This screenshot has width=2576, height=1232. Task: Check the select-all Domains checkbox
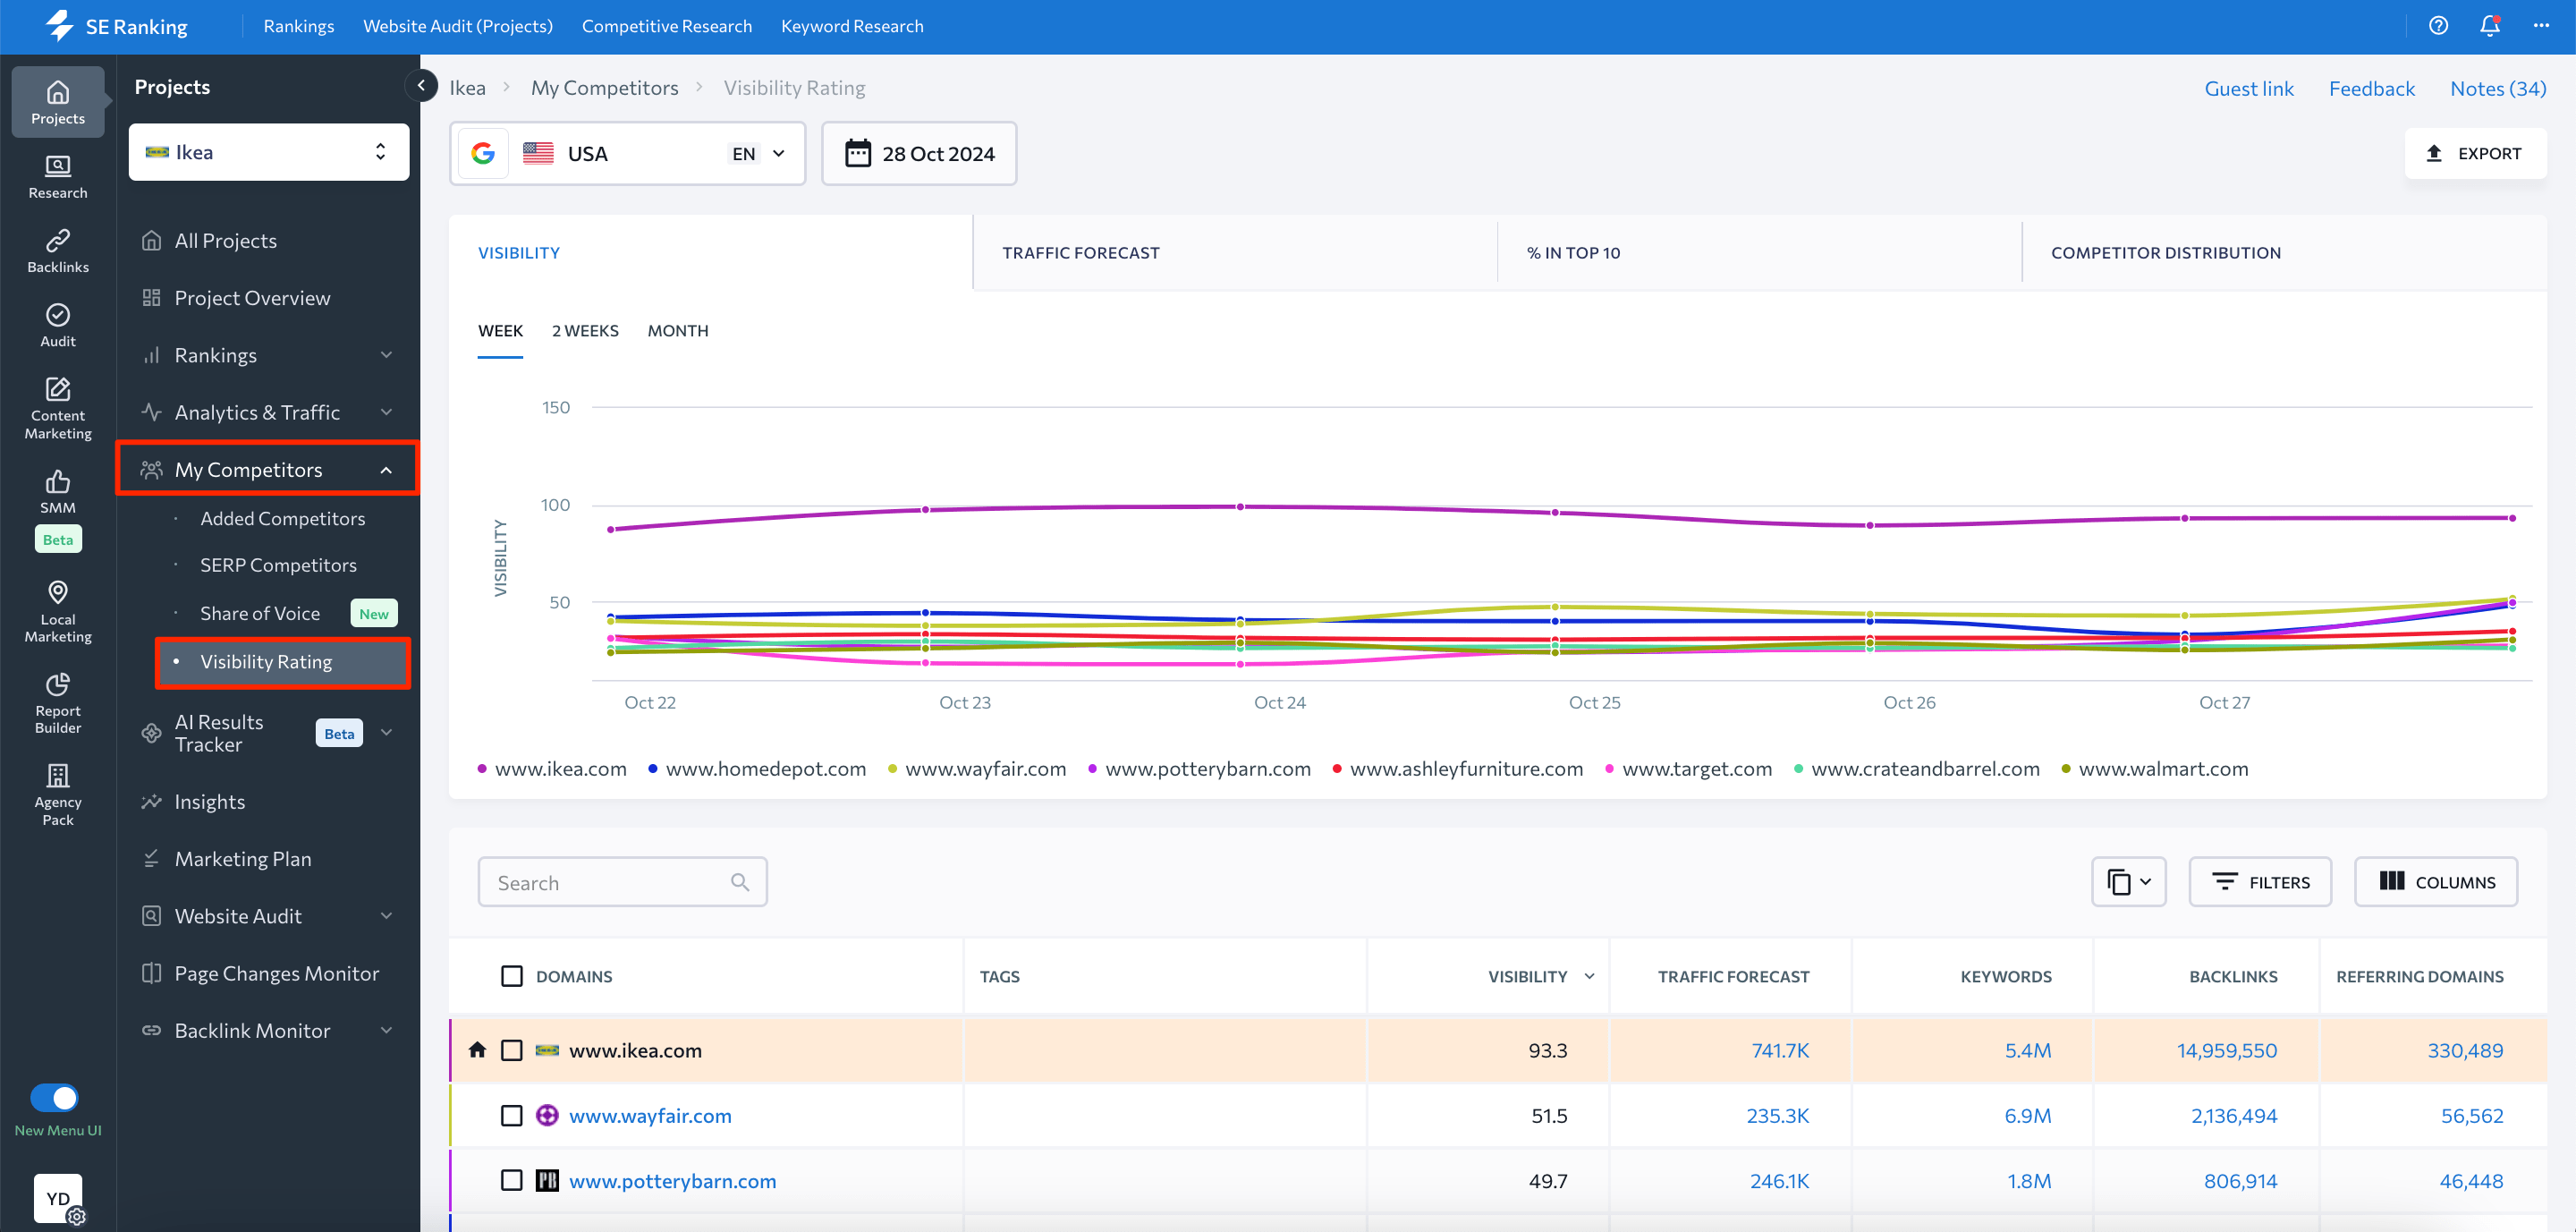point(511,976)
